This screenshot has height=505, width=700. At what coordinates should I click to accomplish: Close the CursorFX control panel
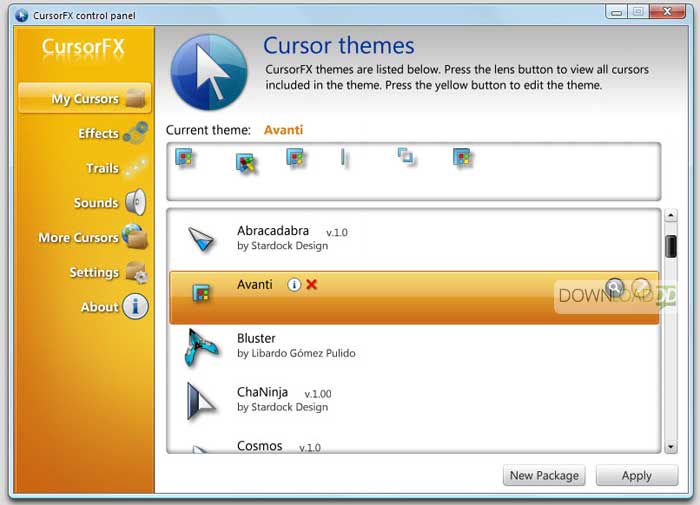(667, 12)
